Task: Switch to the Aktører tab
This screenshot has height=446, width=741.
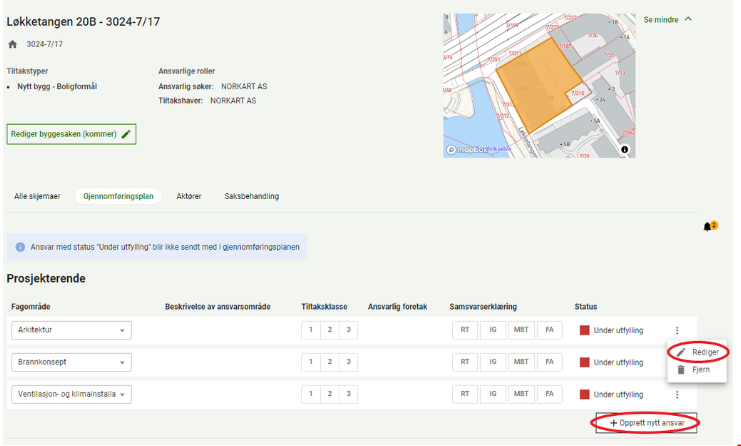Action: pyautogui.click(x=189, y=196)
